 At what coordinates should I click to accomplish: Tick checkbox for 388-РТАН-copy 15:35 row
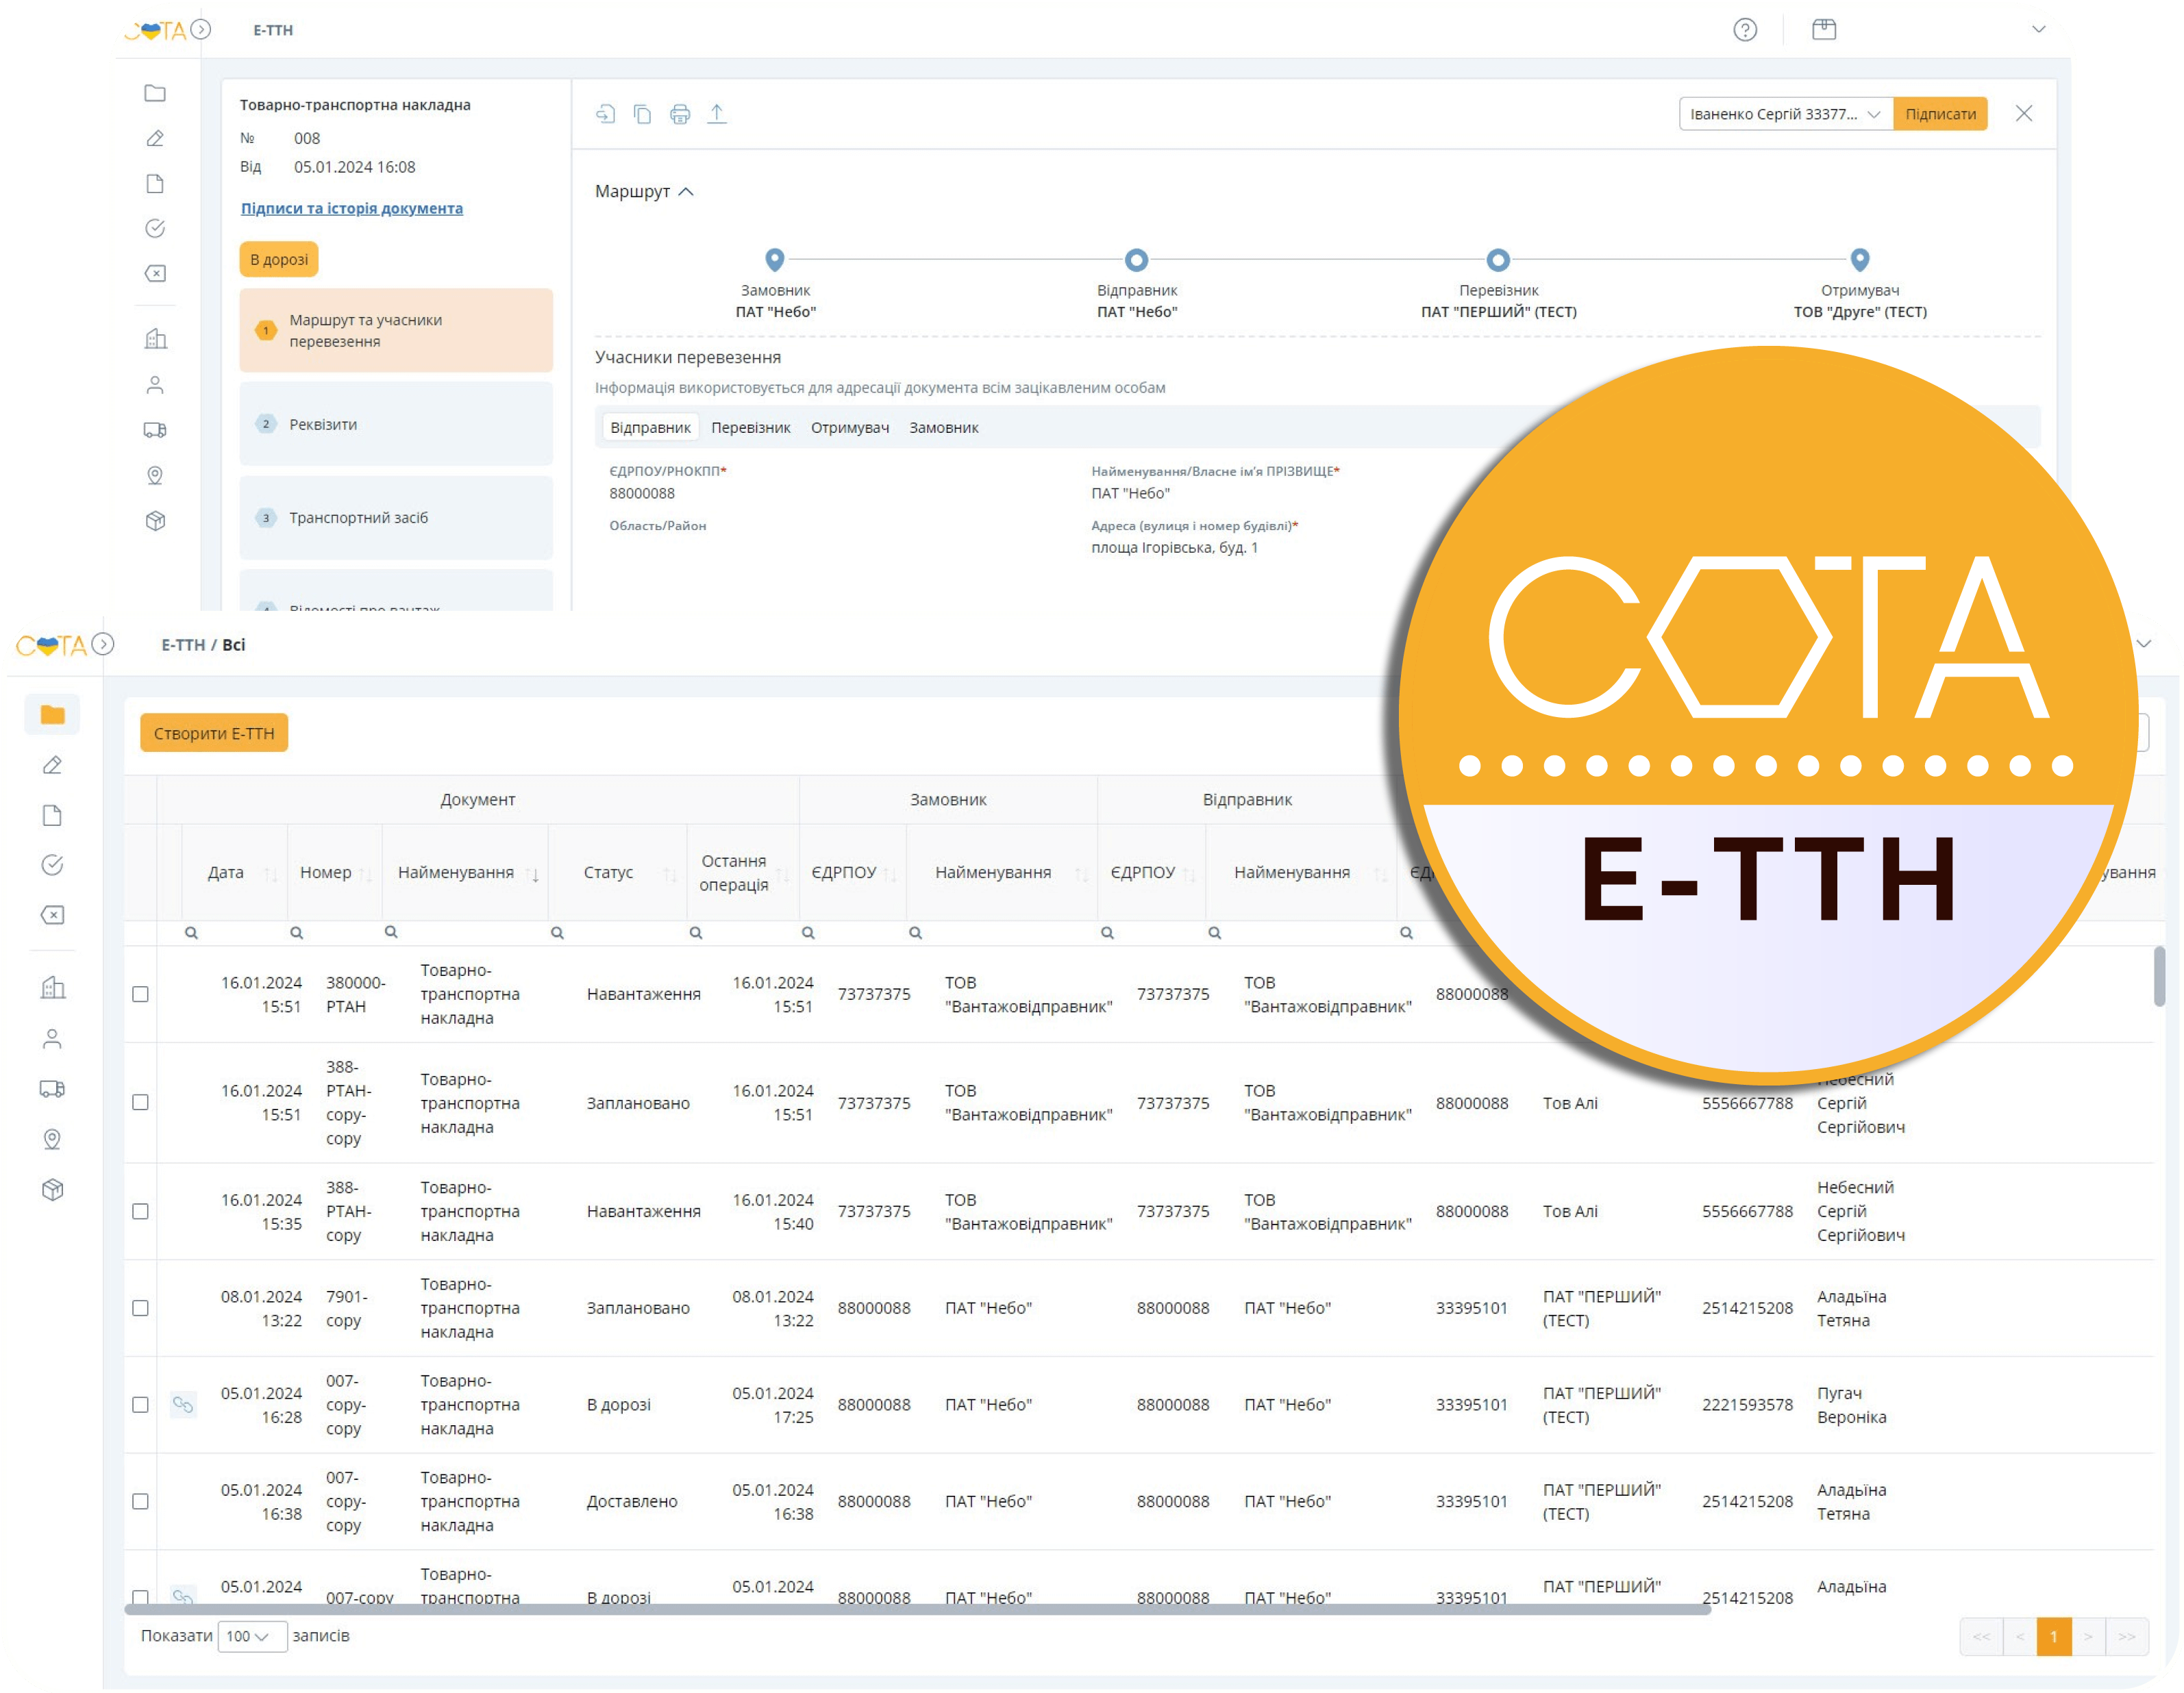click(141, 1212)
